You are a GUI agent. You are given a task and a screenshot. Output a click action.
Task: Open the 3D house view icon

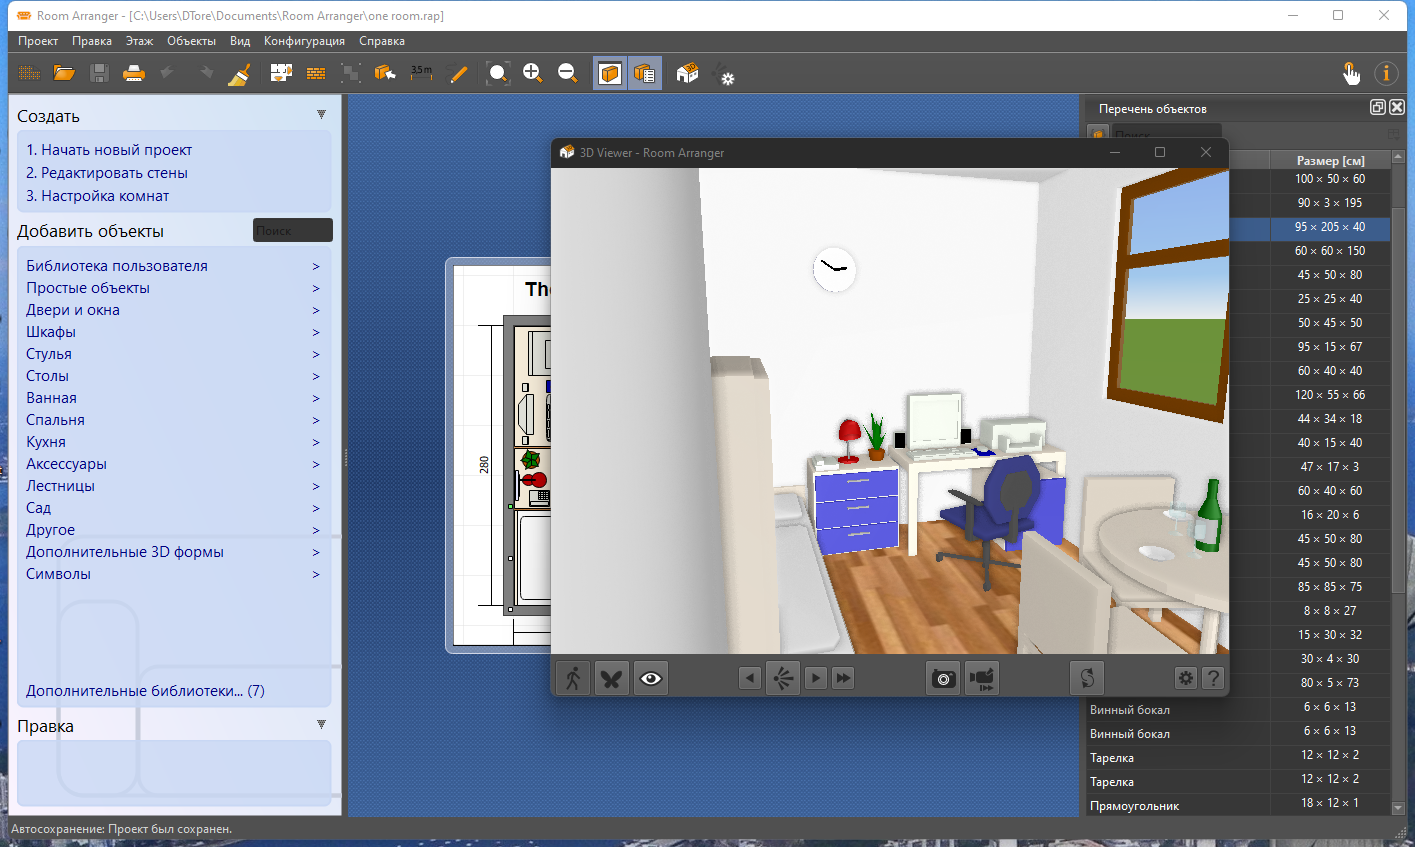click(687, 73)
